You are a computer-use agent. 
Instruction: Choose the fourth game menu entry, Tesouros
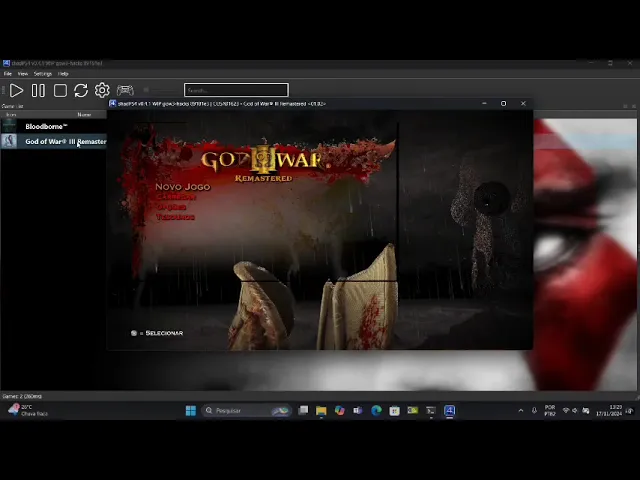tap(176, 217)
